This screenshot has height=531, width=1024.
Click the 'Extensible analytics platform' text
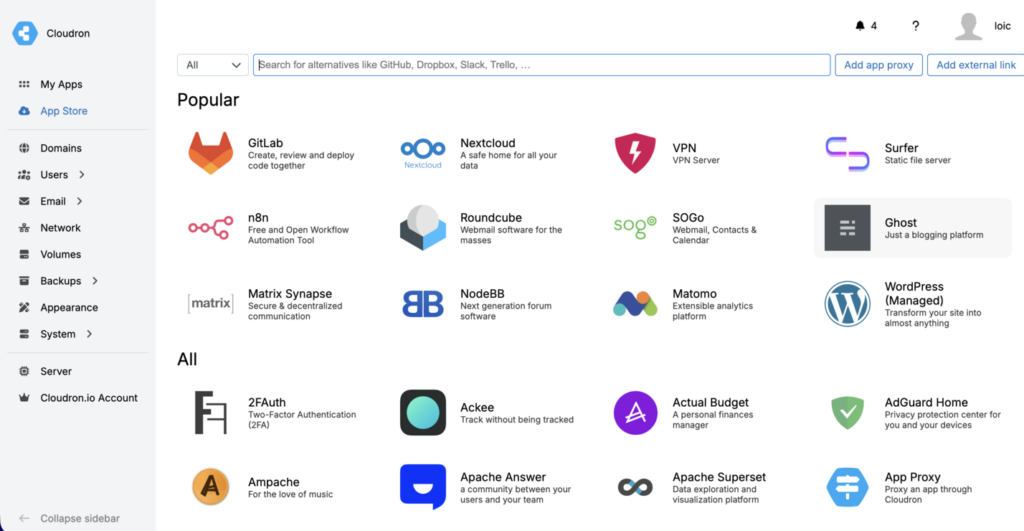712,311
